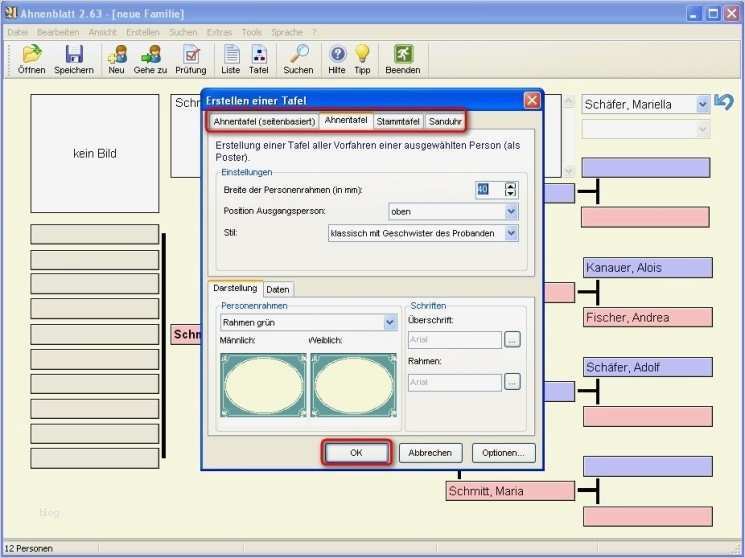745x558 pixels.
Task: Run the Prüfung check tool
Action: point(190,54)
